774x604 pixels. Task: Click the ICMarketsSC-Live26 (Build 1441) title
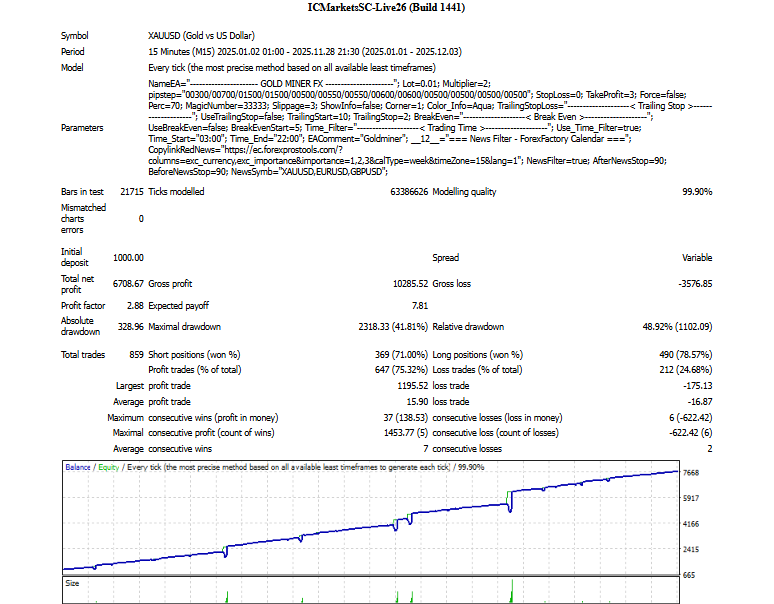[386, 8]
